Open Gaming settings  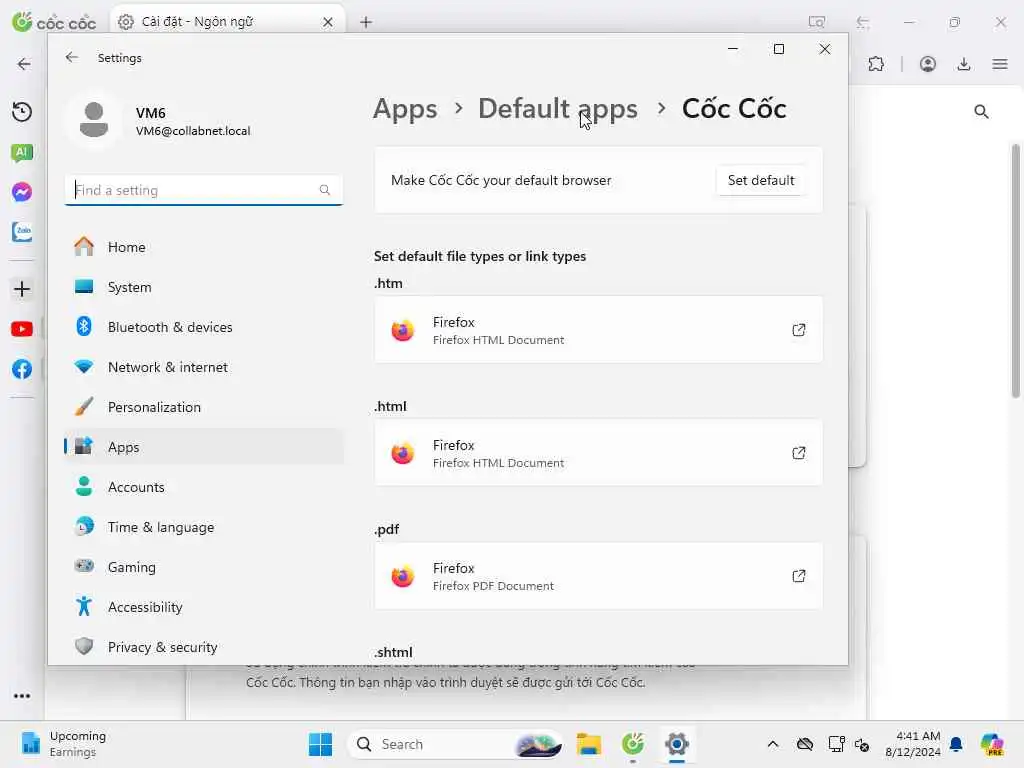204,567
